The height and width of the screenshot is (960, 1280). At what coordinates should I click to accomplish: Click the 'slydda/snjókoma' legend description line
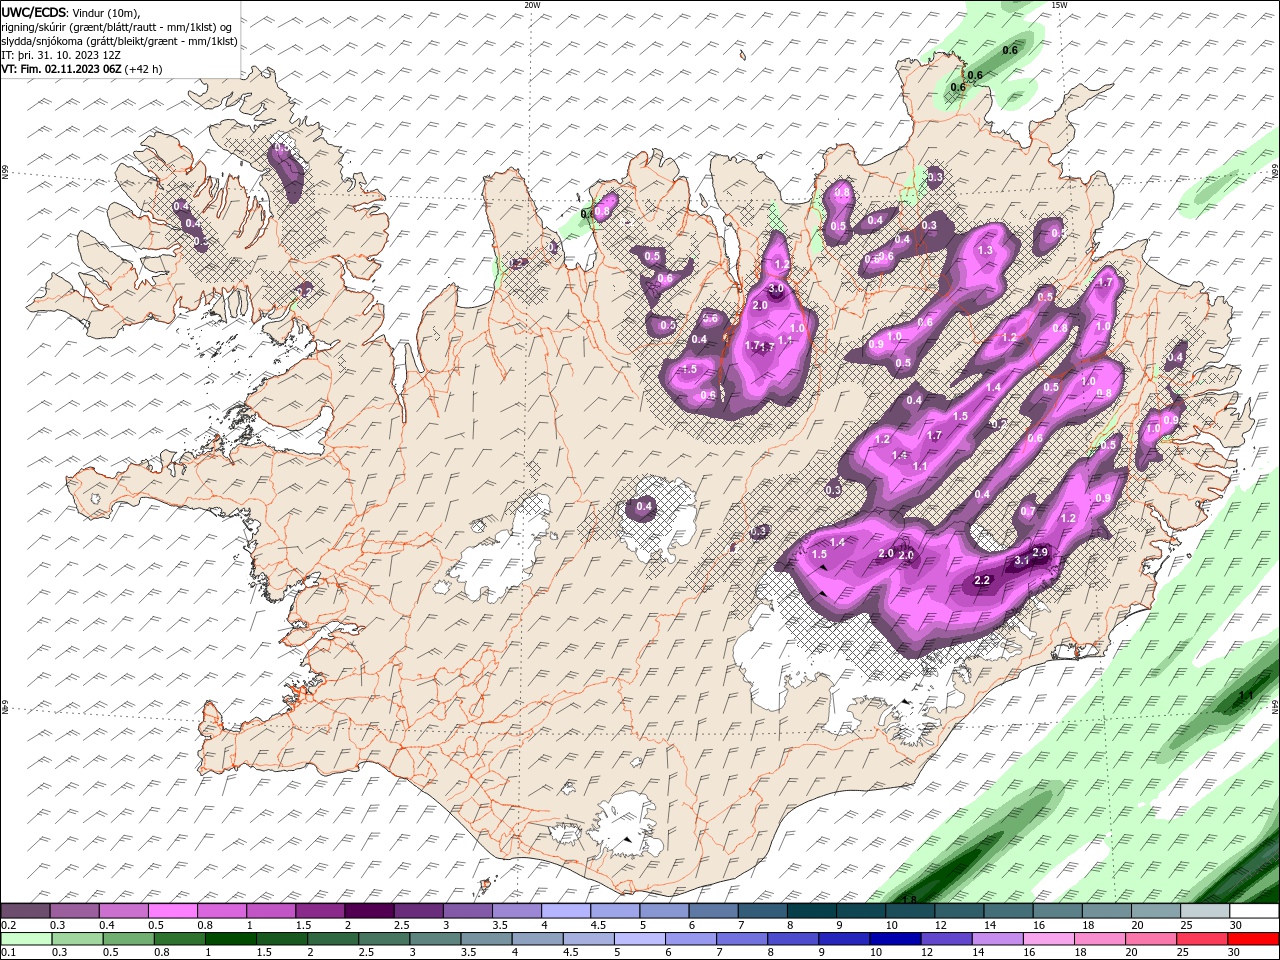click(x=119, y=41)
